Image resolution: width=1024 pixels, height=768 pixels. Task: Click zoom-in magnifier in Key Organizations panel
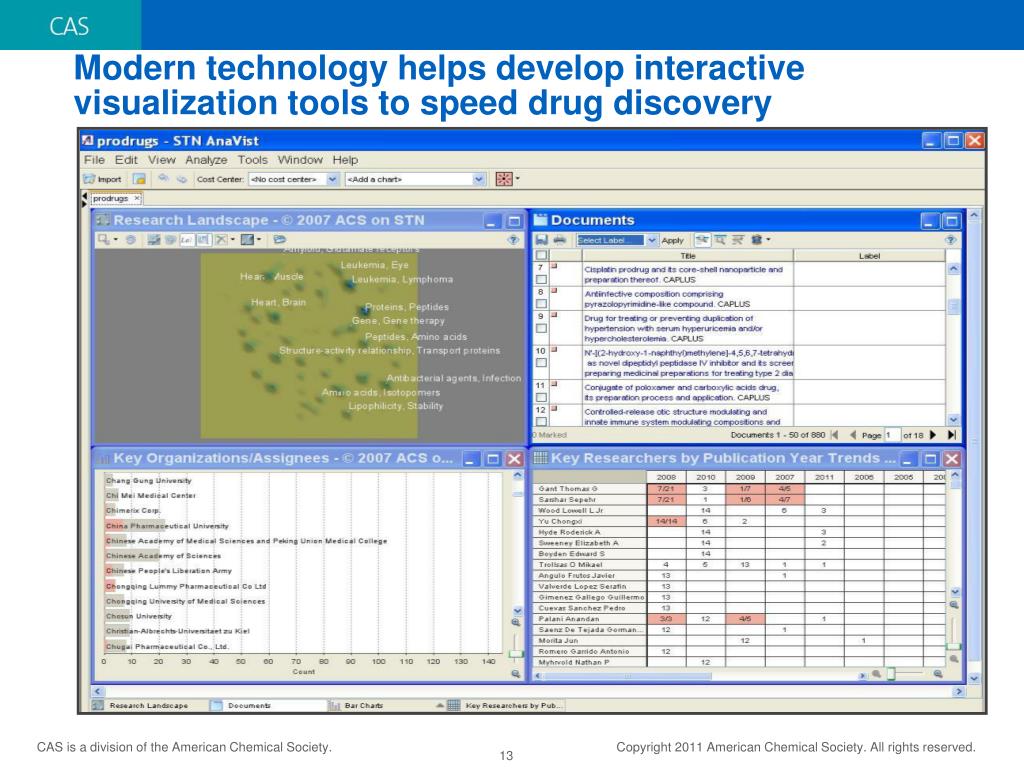(x=516, y=622)
